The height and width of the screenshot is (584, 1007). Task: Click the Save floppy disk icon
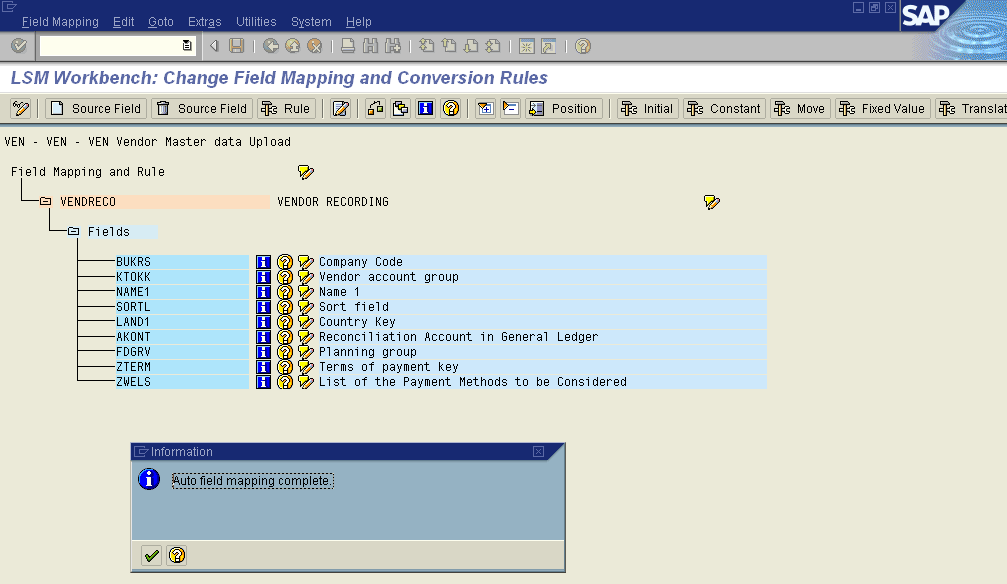click(x=237, y=46)
